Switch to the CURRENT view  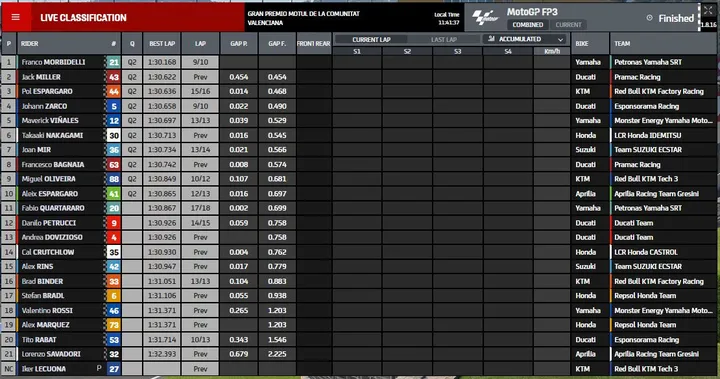pyautogui.click(x=568, y=25)
